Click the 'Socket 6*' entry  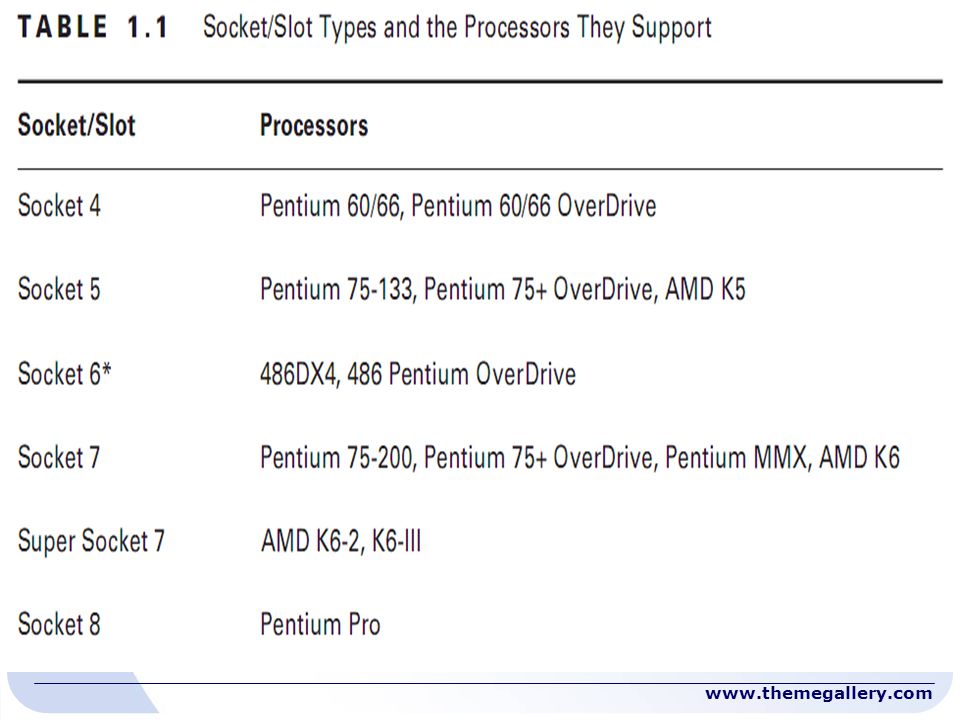(x=64, y=373)
